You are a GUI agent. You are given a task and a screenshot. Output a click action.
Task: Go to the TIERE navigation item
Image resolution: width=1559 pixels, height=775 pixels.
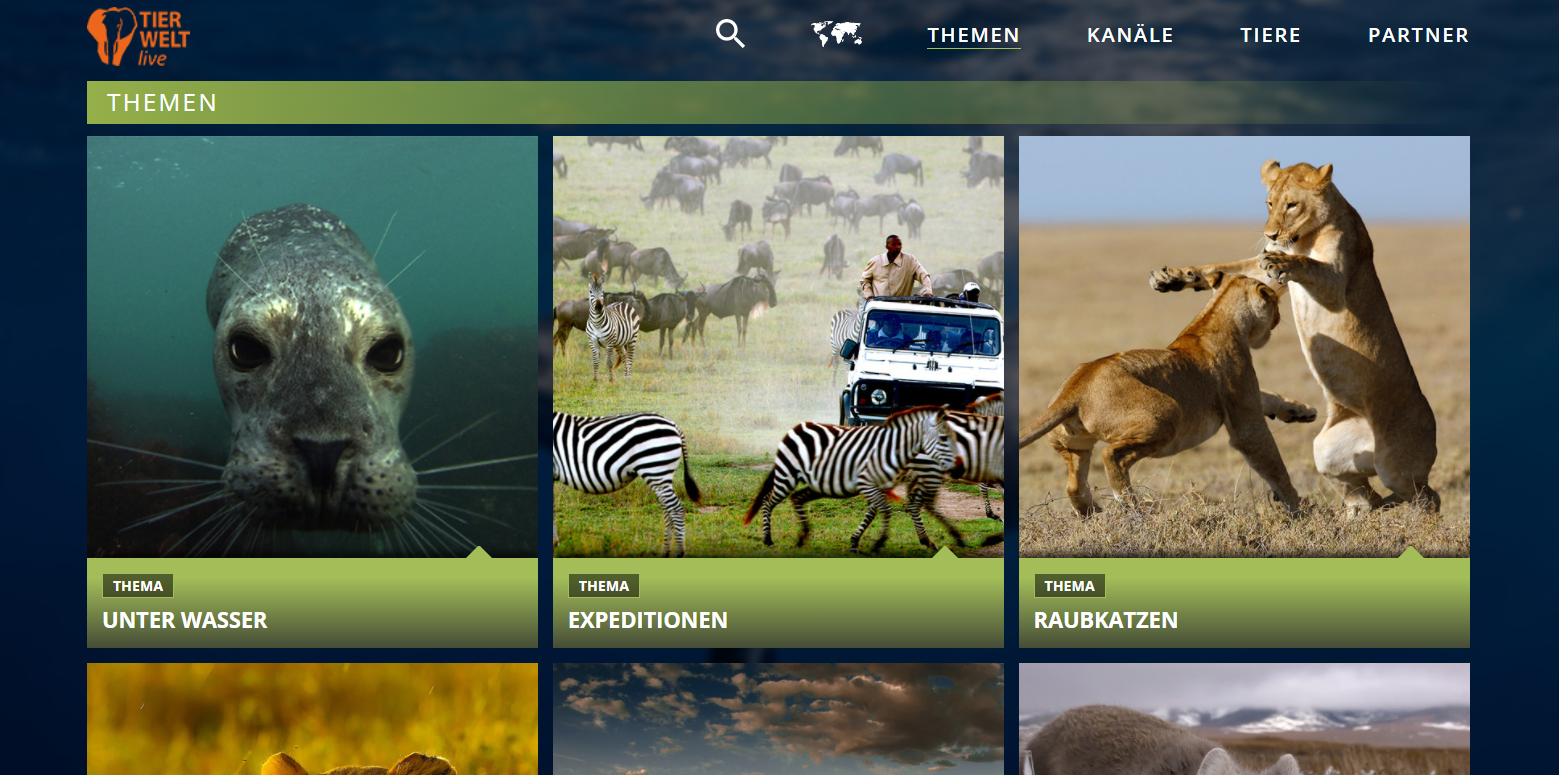point(1270,35)
